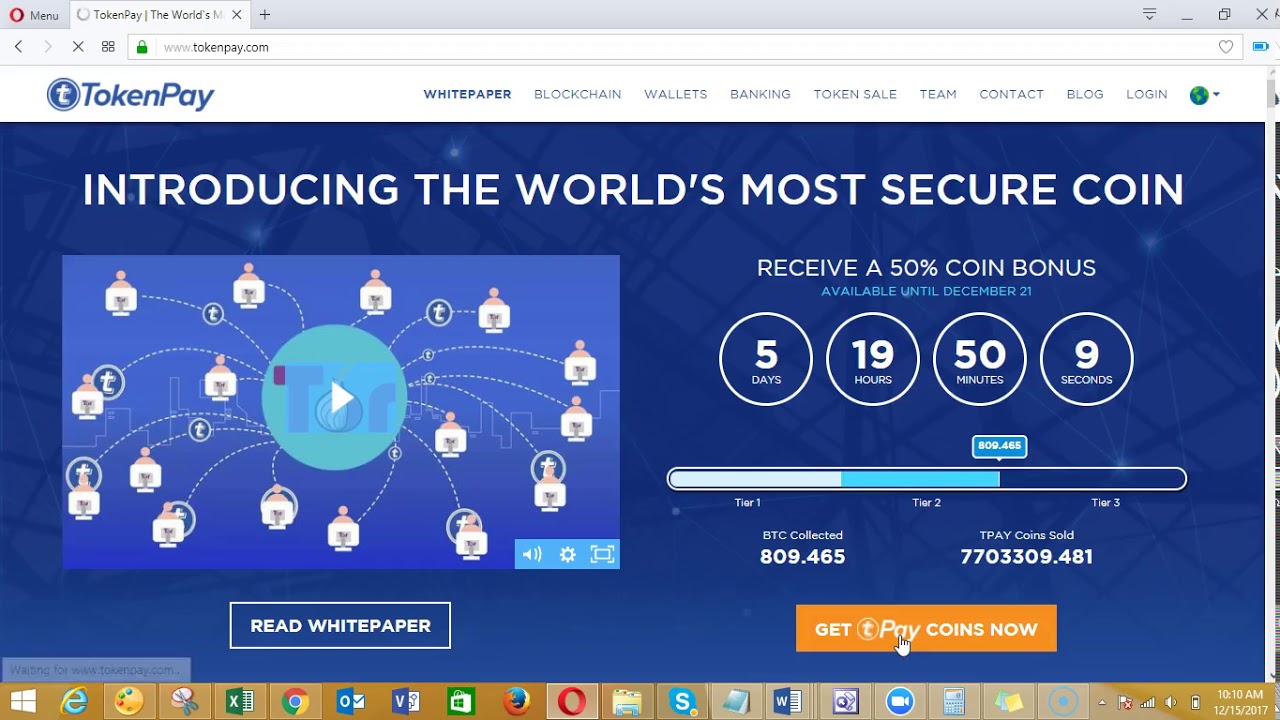Go to TOKEN SALE section

(x=855, y=94)
